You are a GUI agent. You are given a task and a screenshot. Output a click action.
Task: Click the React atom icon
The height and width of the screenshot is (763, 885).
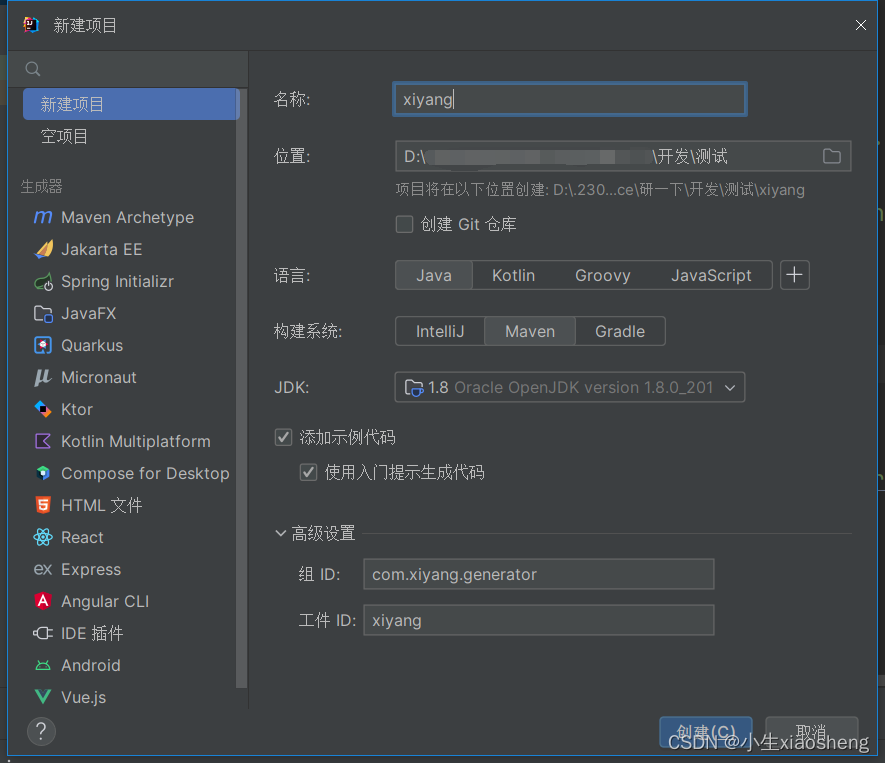coord(43,537)
